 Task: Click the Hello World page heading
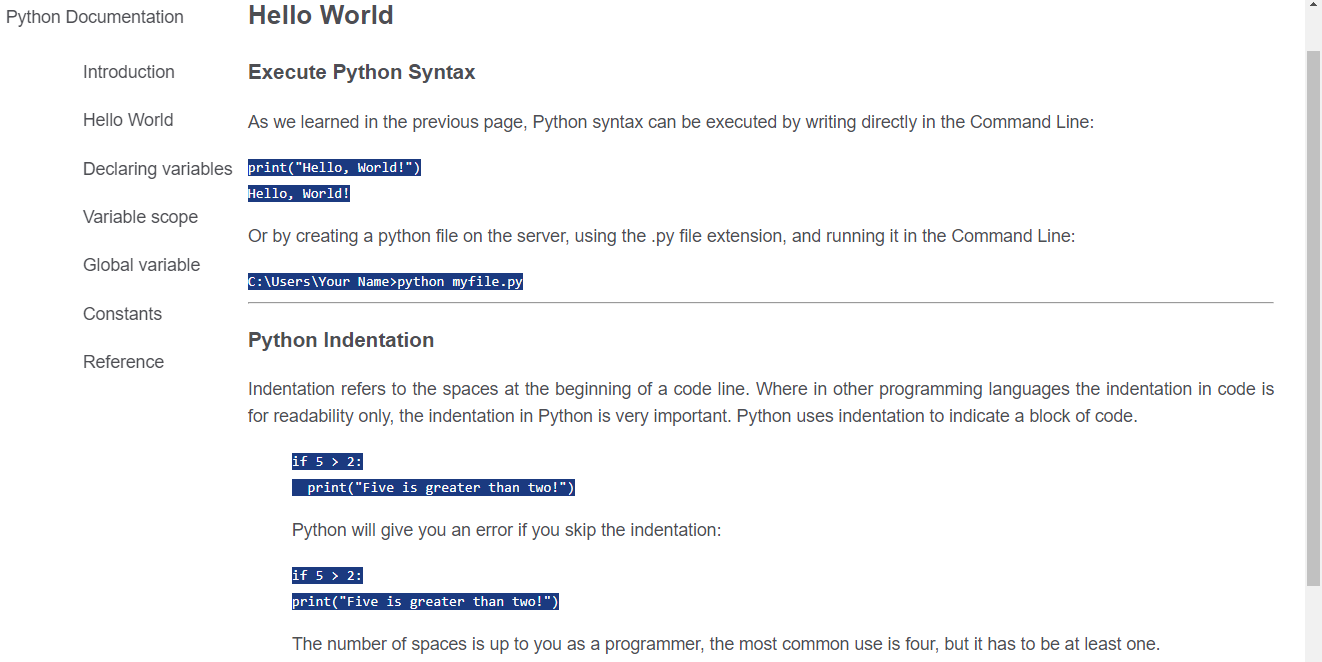click(x=320, y=16)
